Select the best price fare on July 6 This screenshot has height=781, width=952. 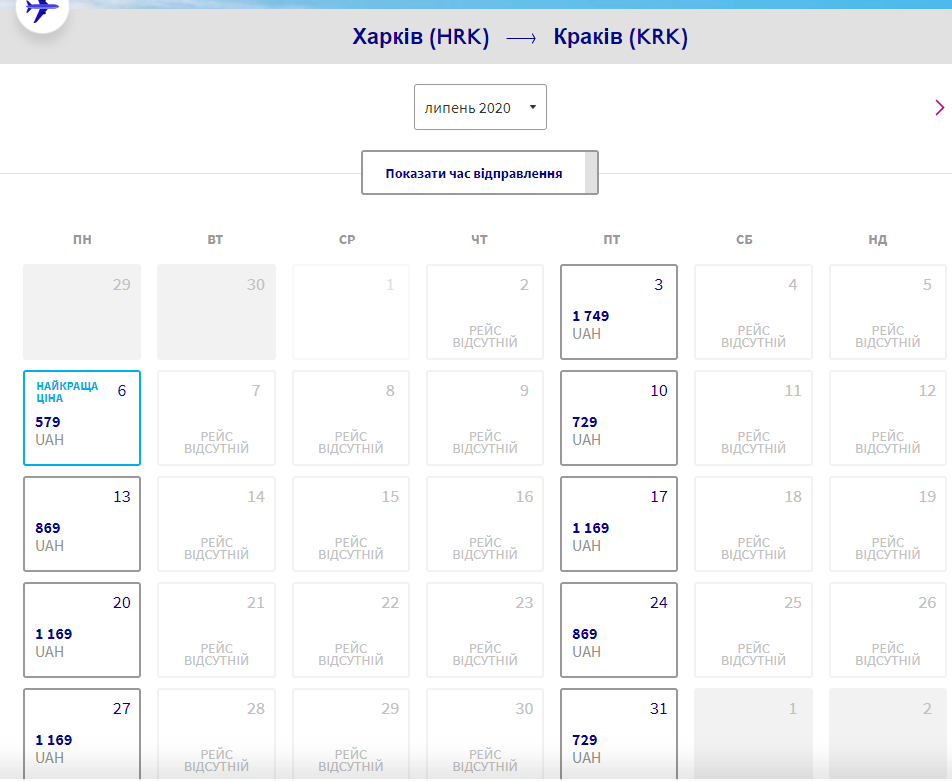(81, 418)
